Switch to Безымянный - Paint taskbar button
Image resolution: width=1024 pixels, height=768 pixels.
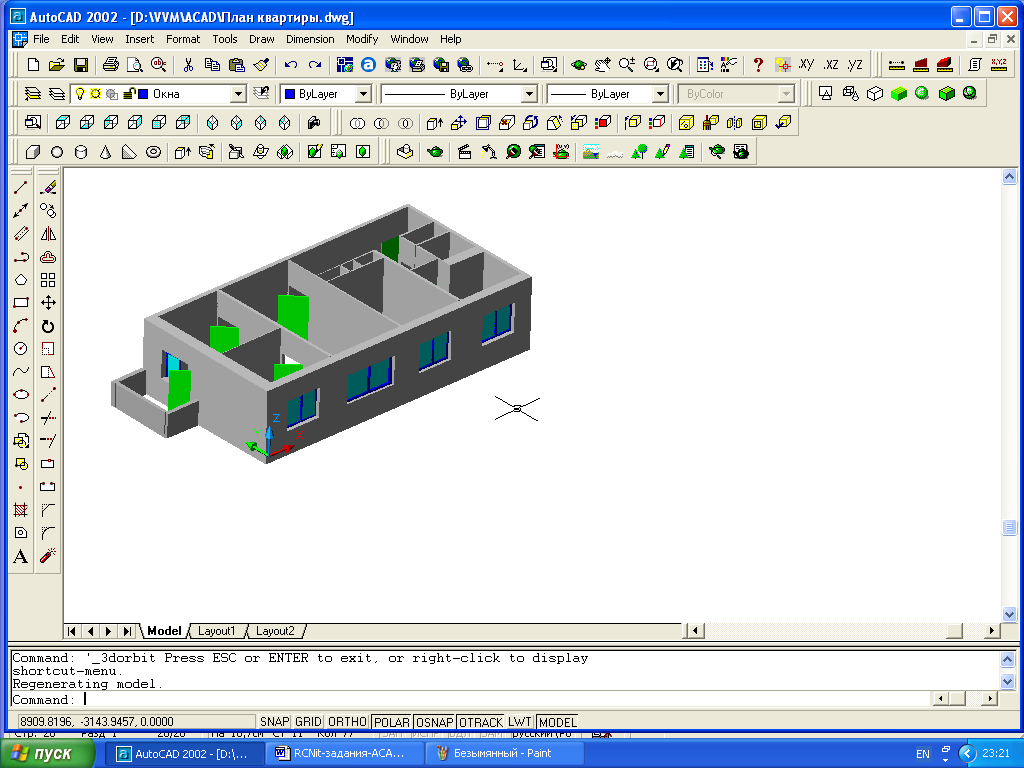tap(503, 753)
